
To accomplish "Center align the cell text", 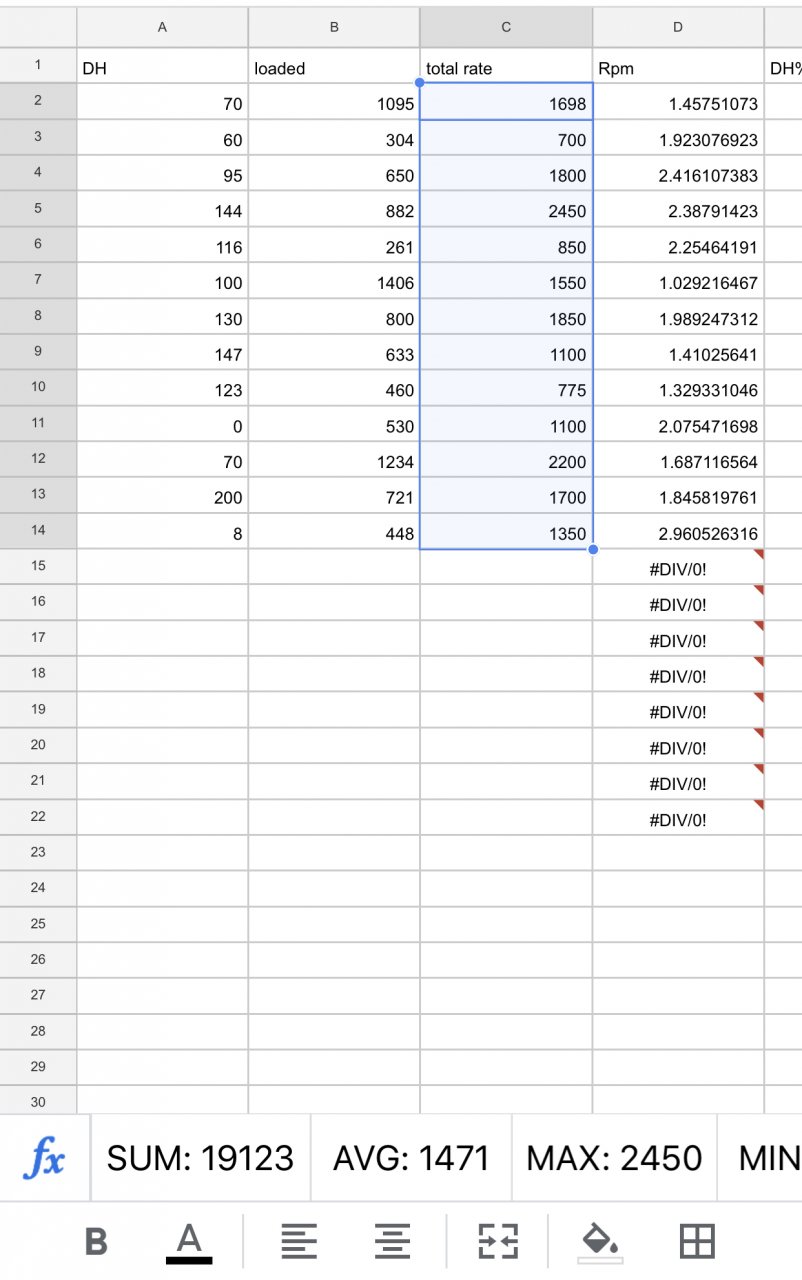I will tap(393, 1242).
